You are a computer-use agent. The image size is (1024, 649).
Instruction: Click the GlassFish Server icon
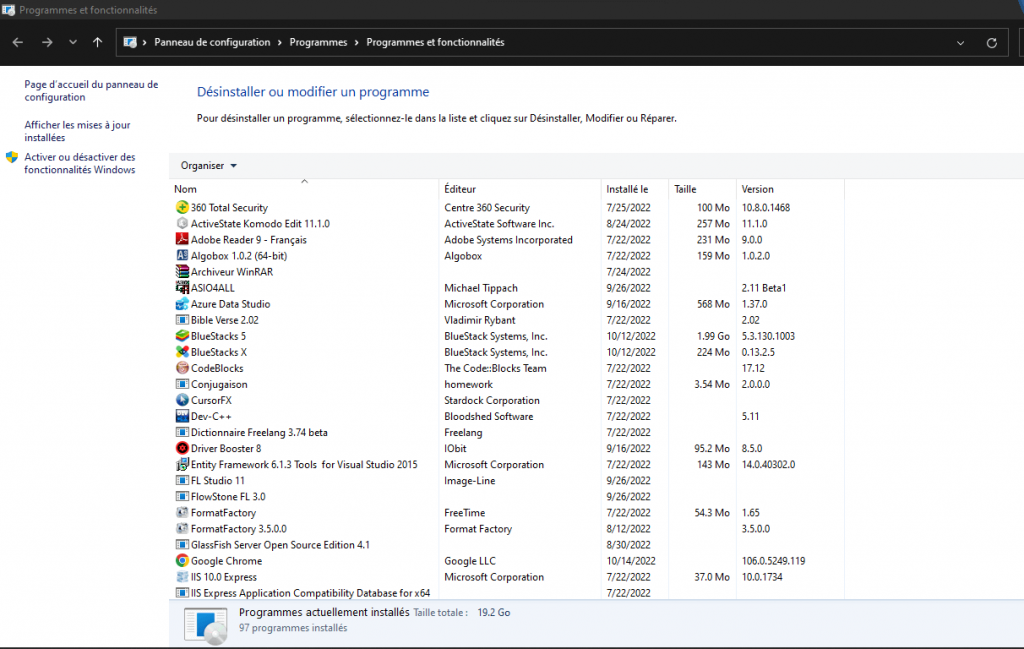[x=182, y=545]
